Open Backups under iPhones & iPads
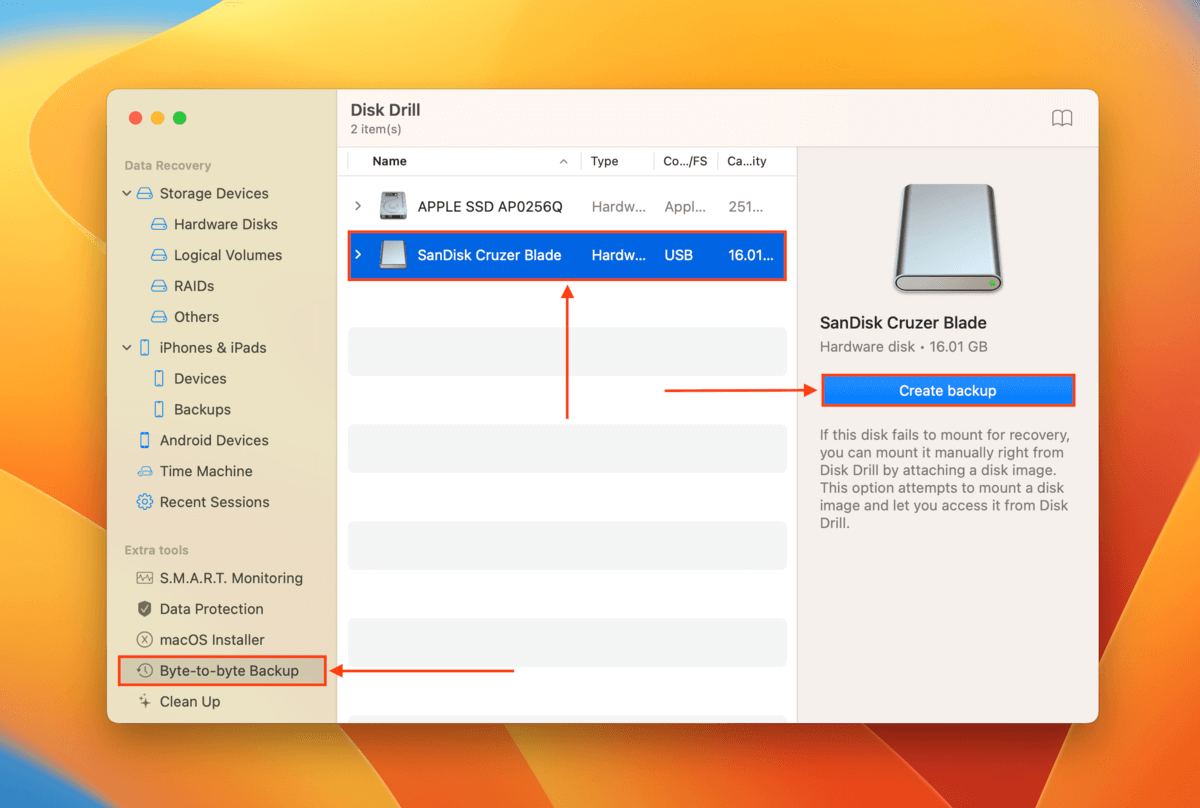1200x808 pixels. (202, 410)
